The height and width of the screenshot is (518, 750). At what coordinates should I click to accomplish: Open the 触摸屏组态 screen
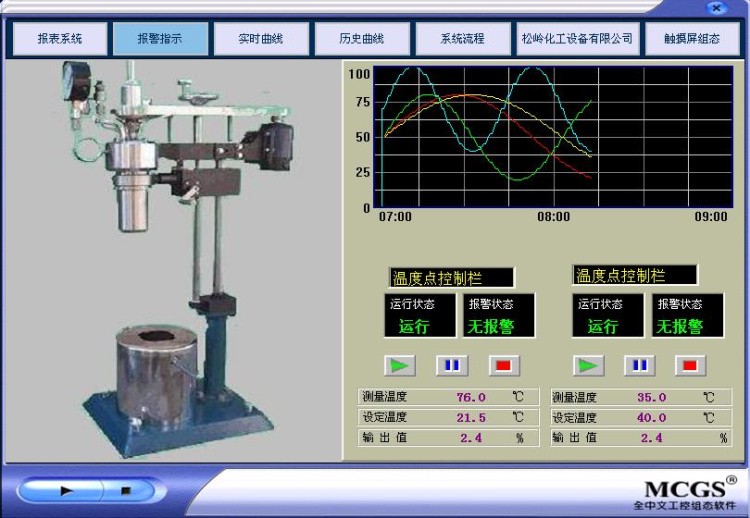tap(691, 39)
